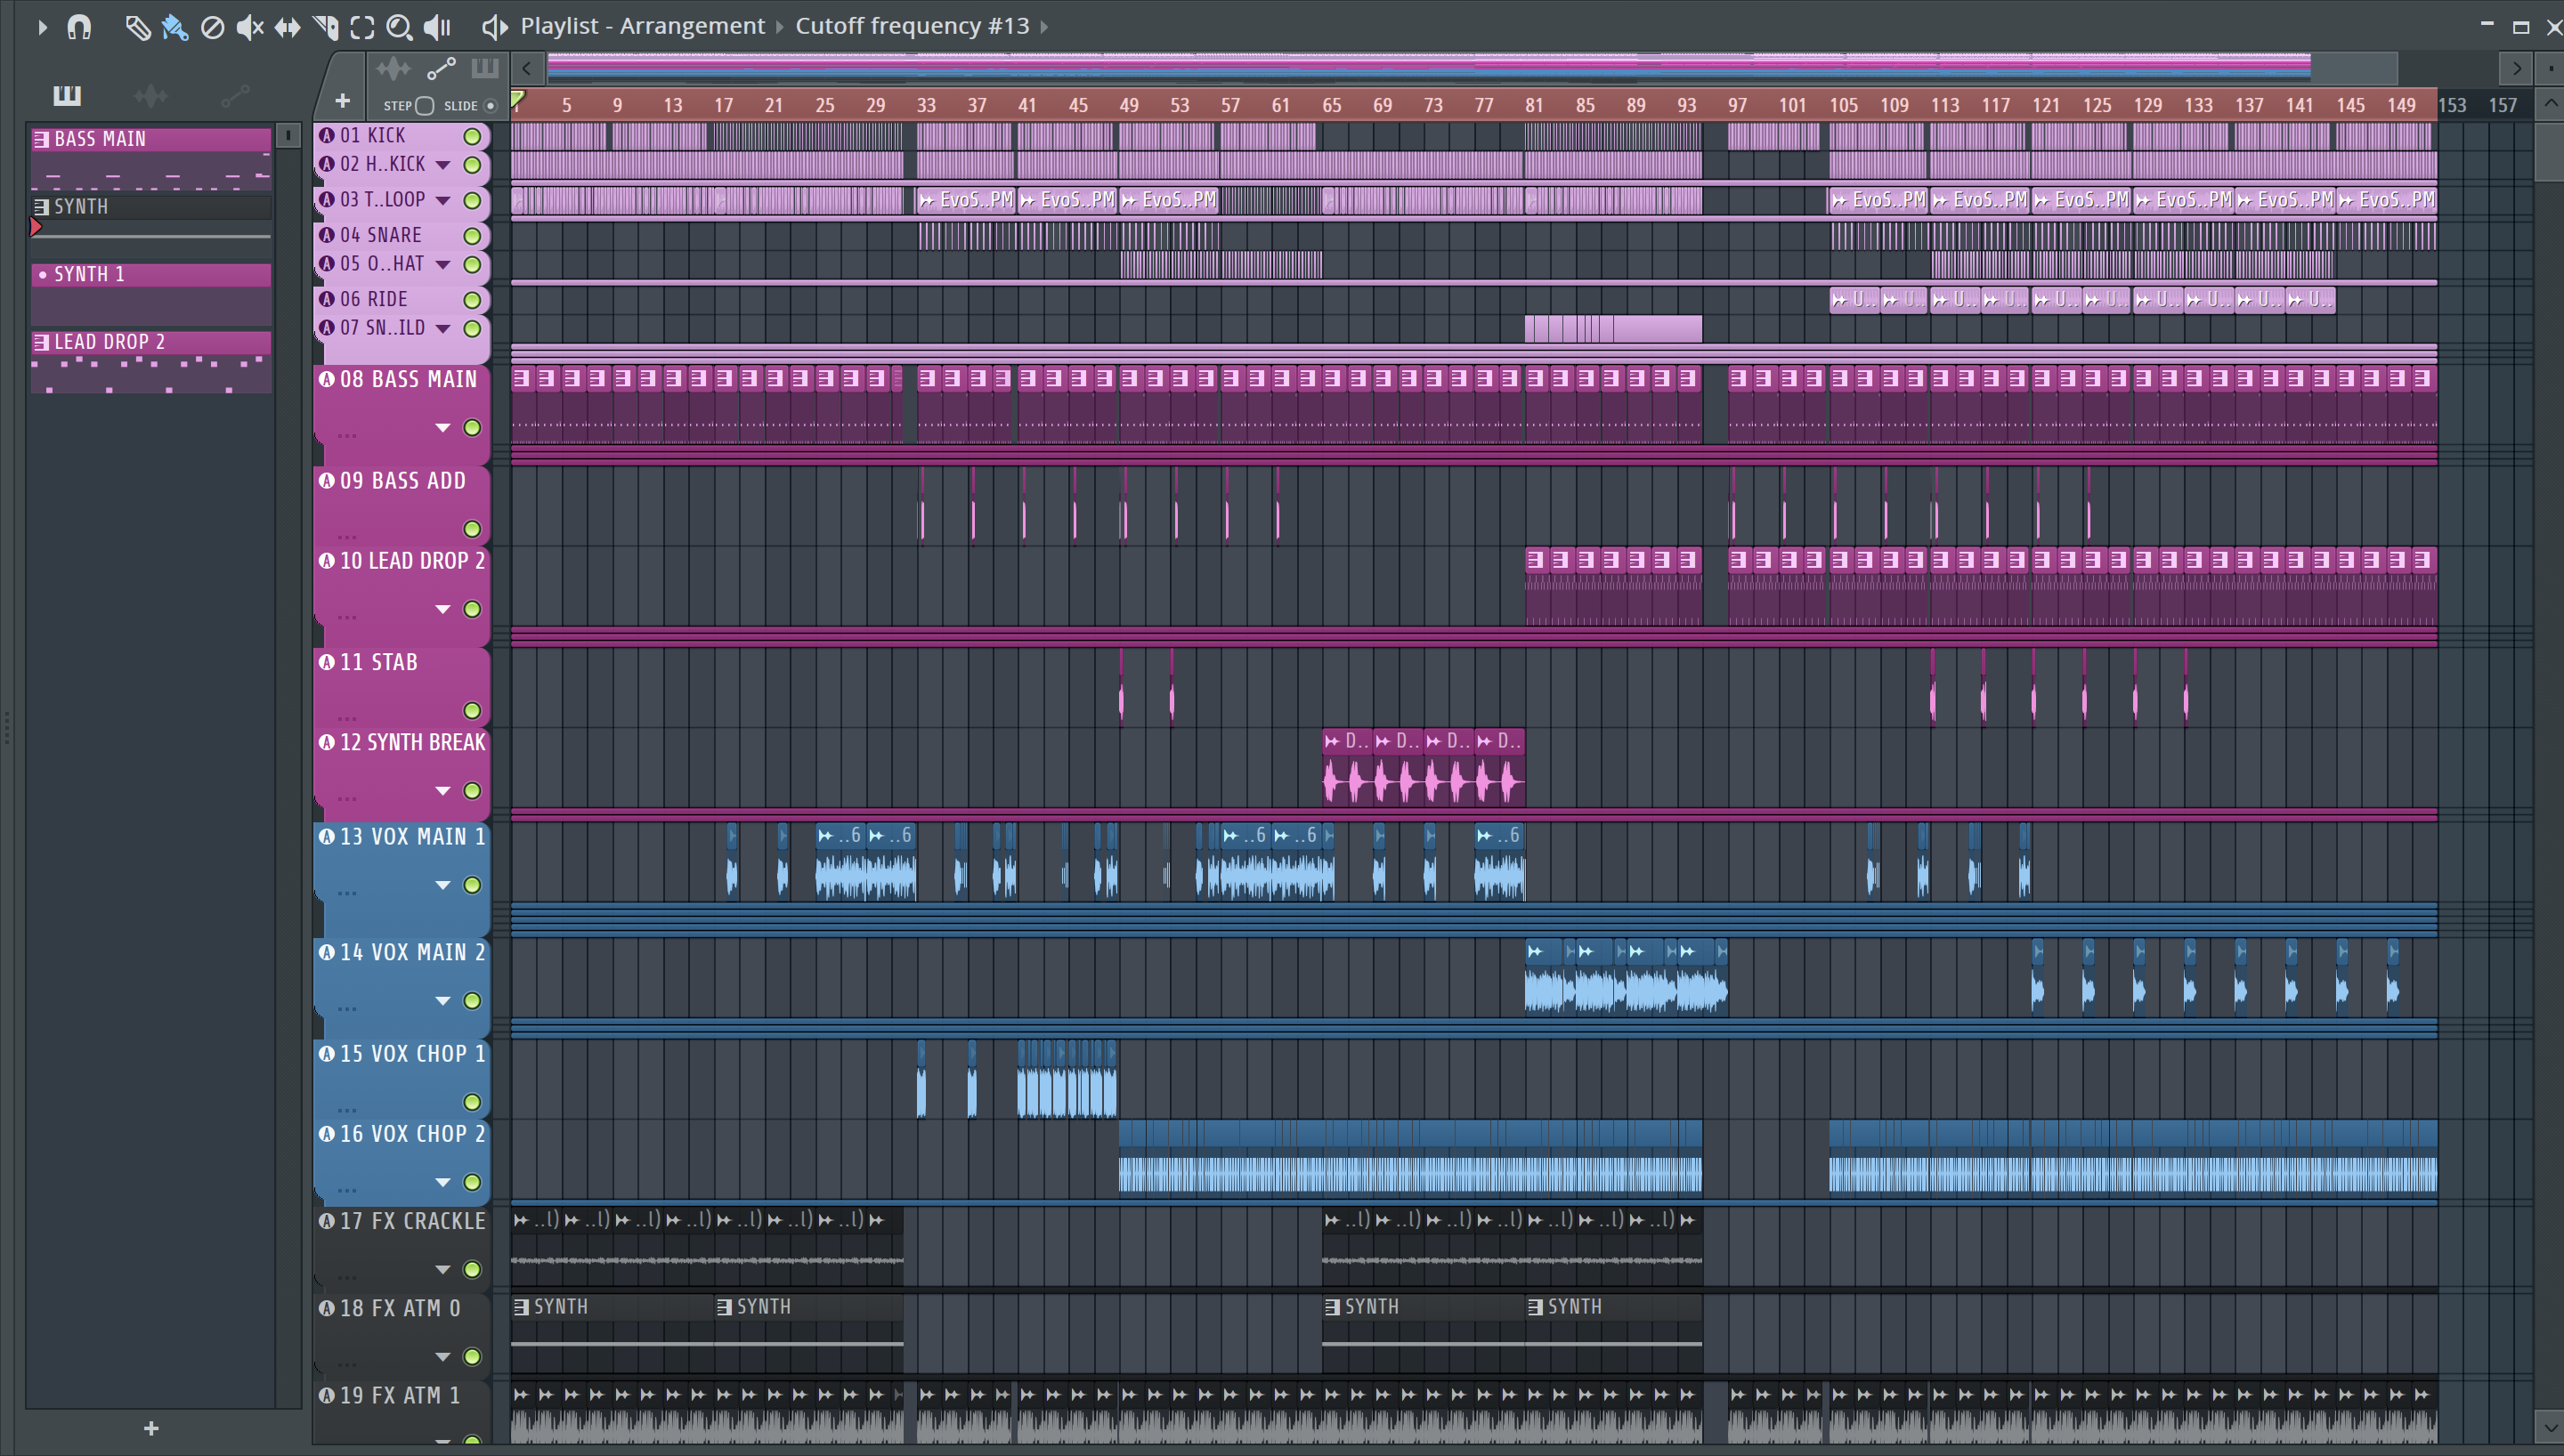The image size is (2564, 1456).
Task: Expand 10 LEAD DROP 2 dropdown arrow
Action: [443, 609]
